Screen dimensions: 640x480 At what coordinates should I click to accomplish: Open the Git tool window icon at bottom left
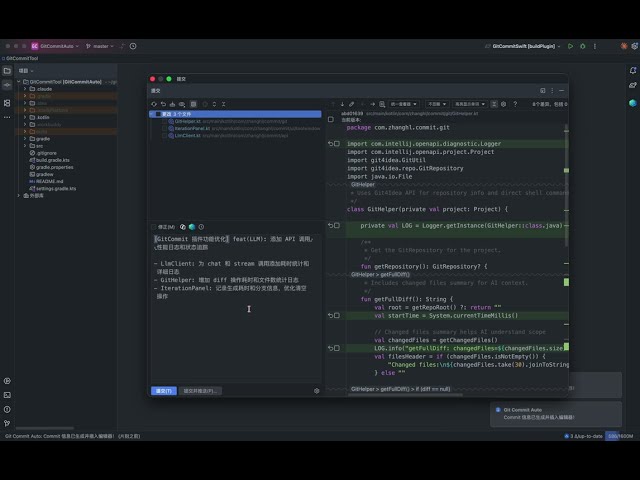coord(7,423)
